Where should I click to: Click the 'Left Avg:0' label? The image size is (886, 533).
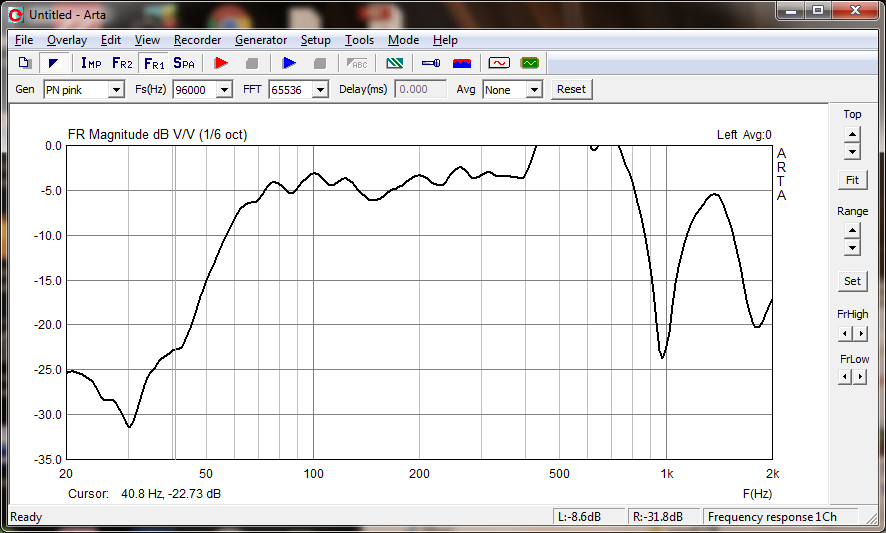pos(744,135)
